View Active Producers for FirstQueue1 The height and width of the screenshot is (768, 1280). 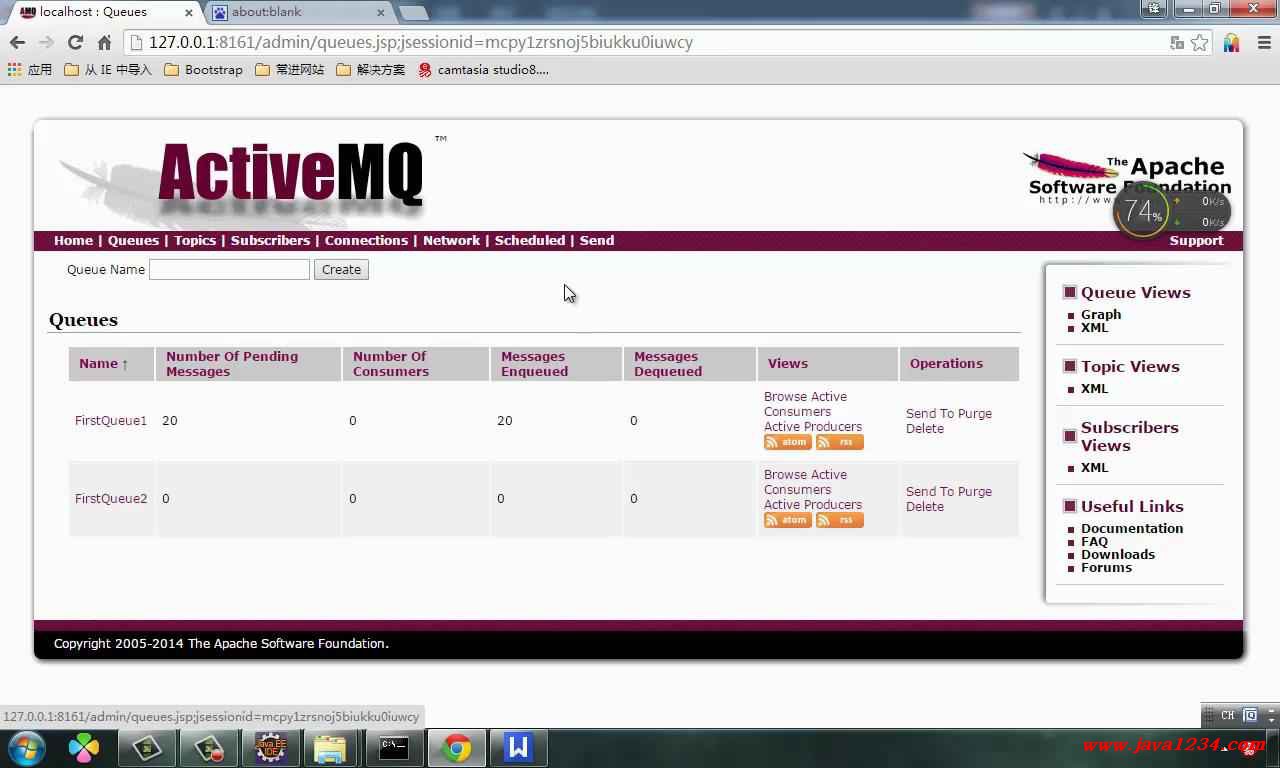[x=813, y=426]
